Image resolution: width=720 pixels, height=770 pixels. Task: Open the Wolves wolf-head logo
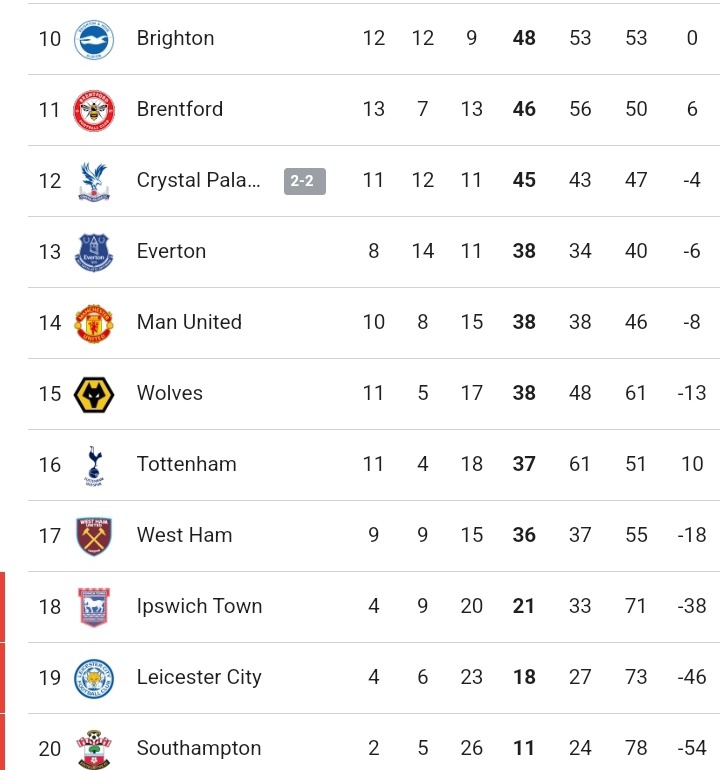tap(94, 394)
